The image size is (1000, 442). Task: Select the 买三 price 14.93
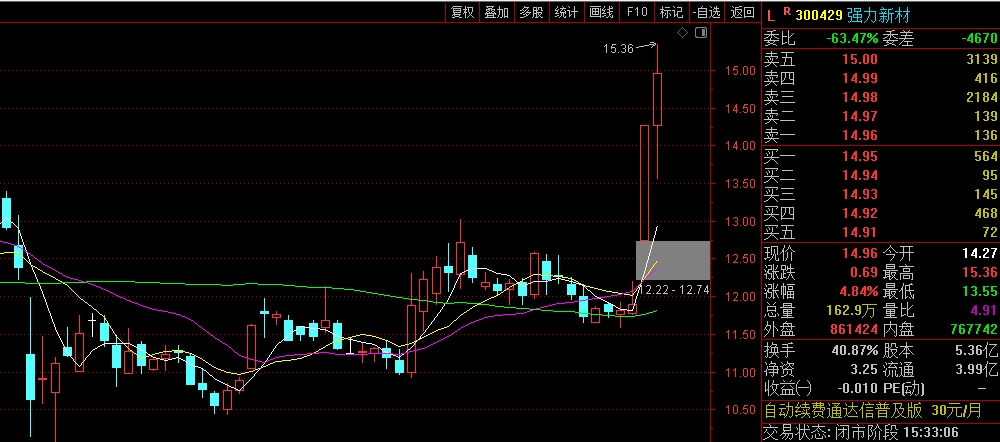(x=860, y=194)
